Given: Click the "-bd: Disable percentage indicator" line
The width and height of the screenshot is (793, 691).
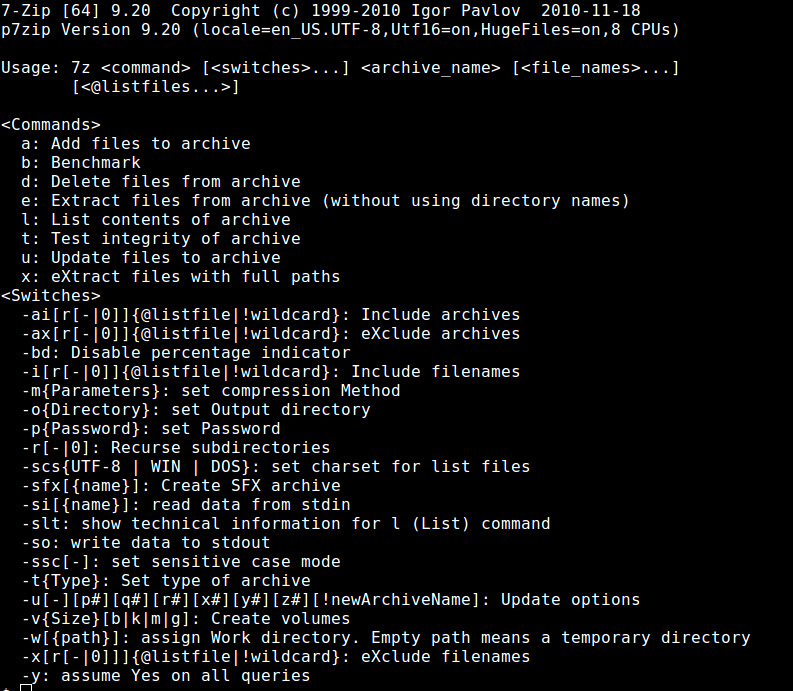Looking at the screenshot, I should click(x=185, y=353).
